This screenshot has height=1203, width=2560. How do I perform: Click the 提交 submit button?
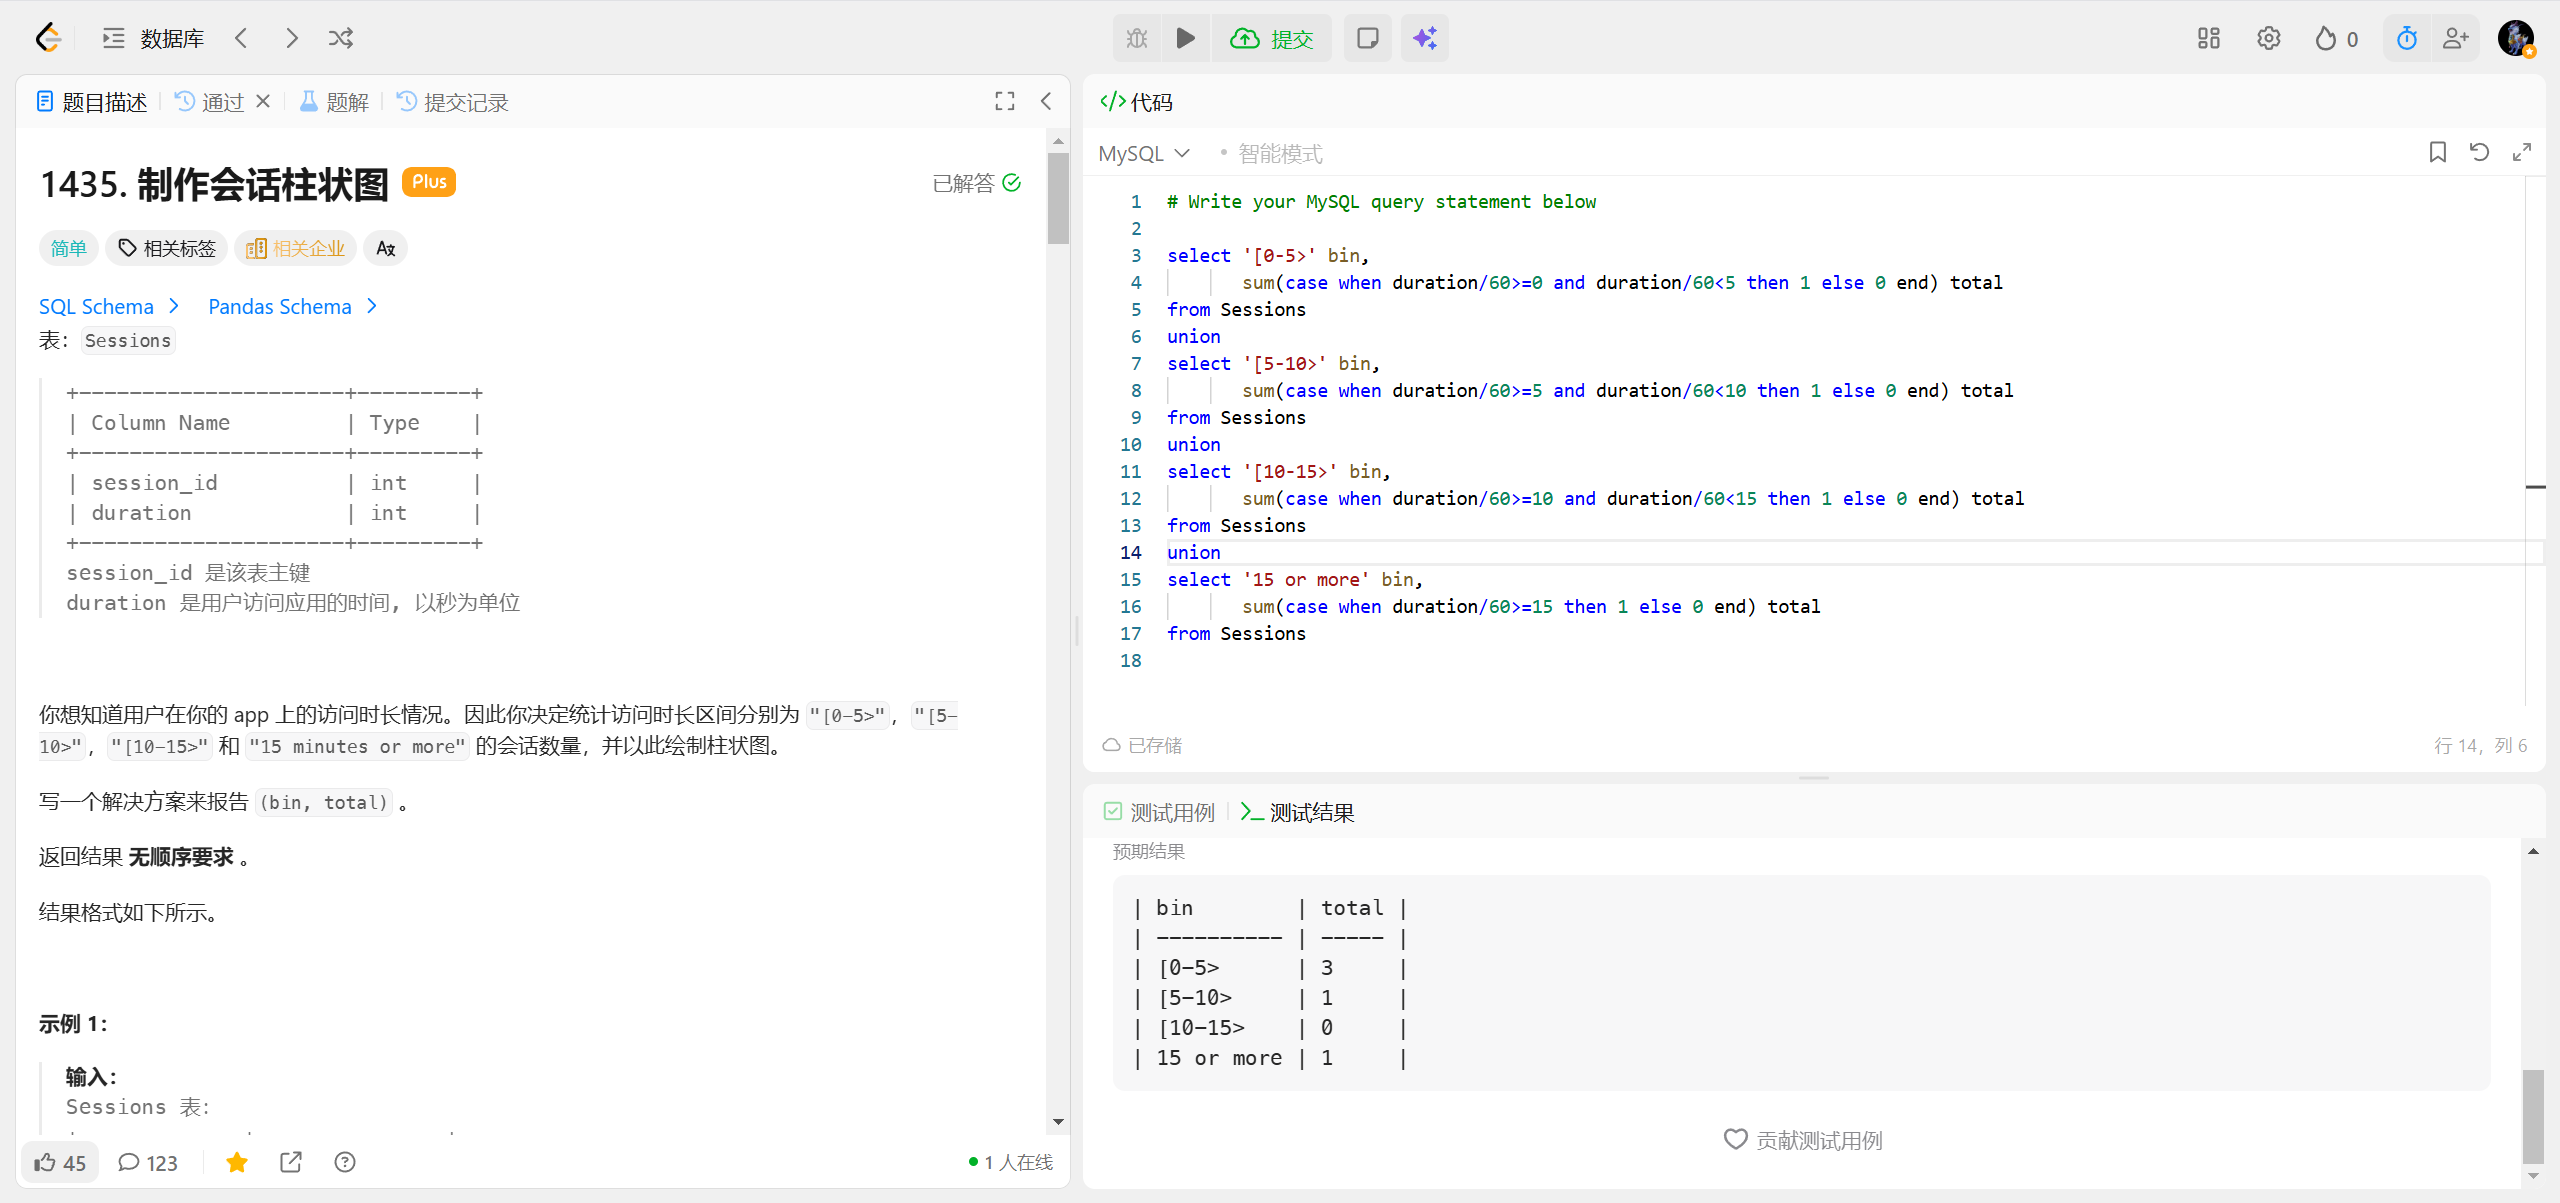click(x=1272, y=38)
